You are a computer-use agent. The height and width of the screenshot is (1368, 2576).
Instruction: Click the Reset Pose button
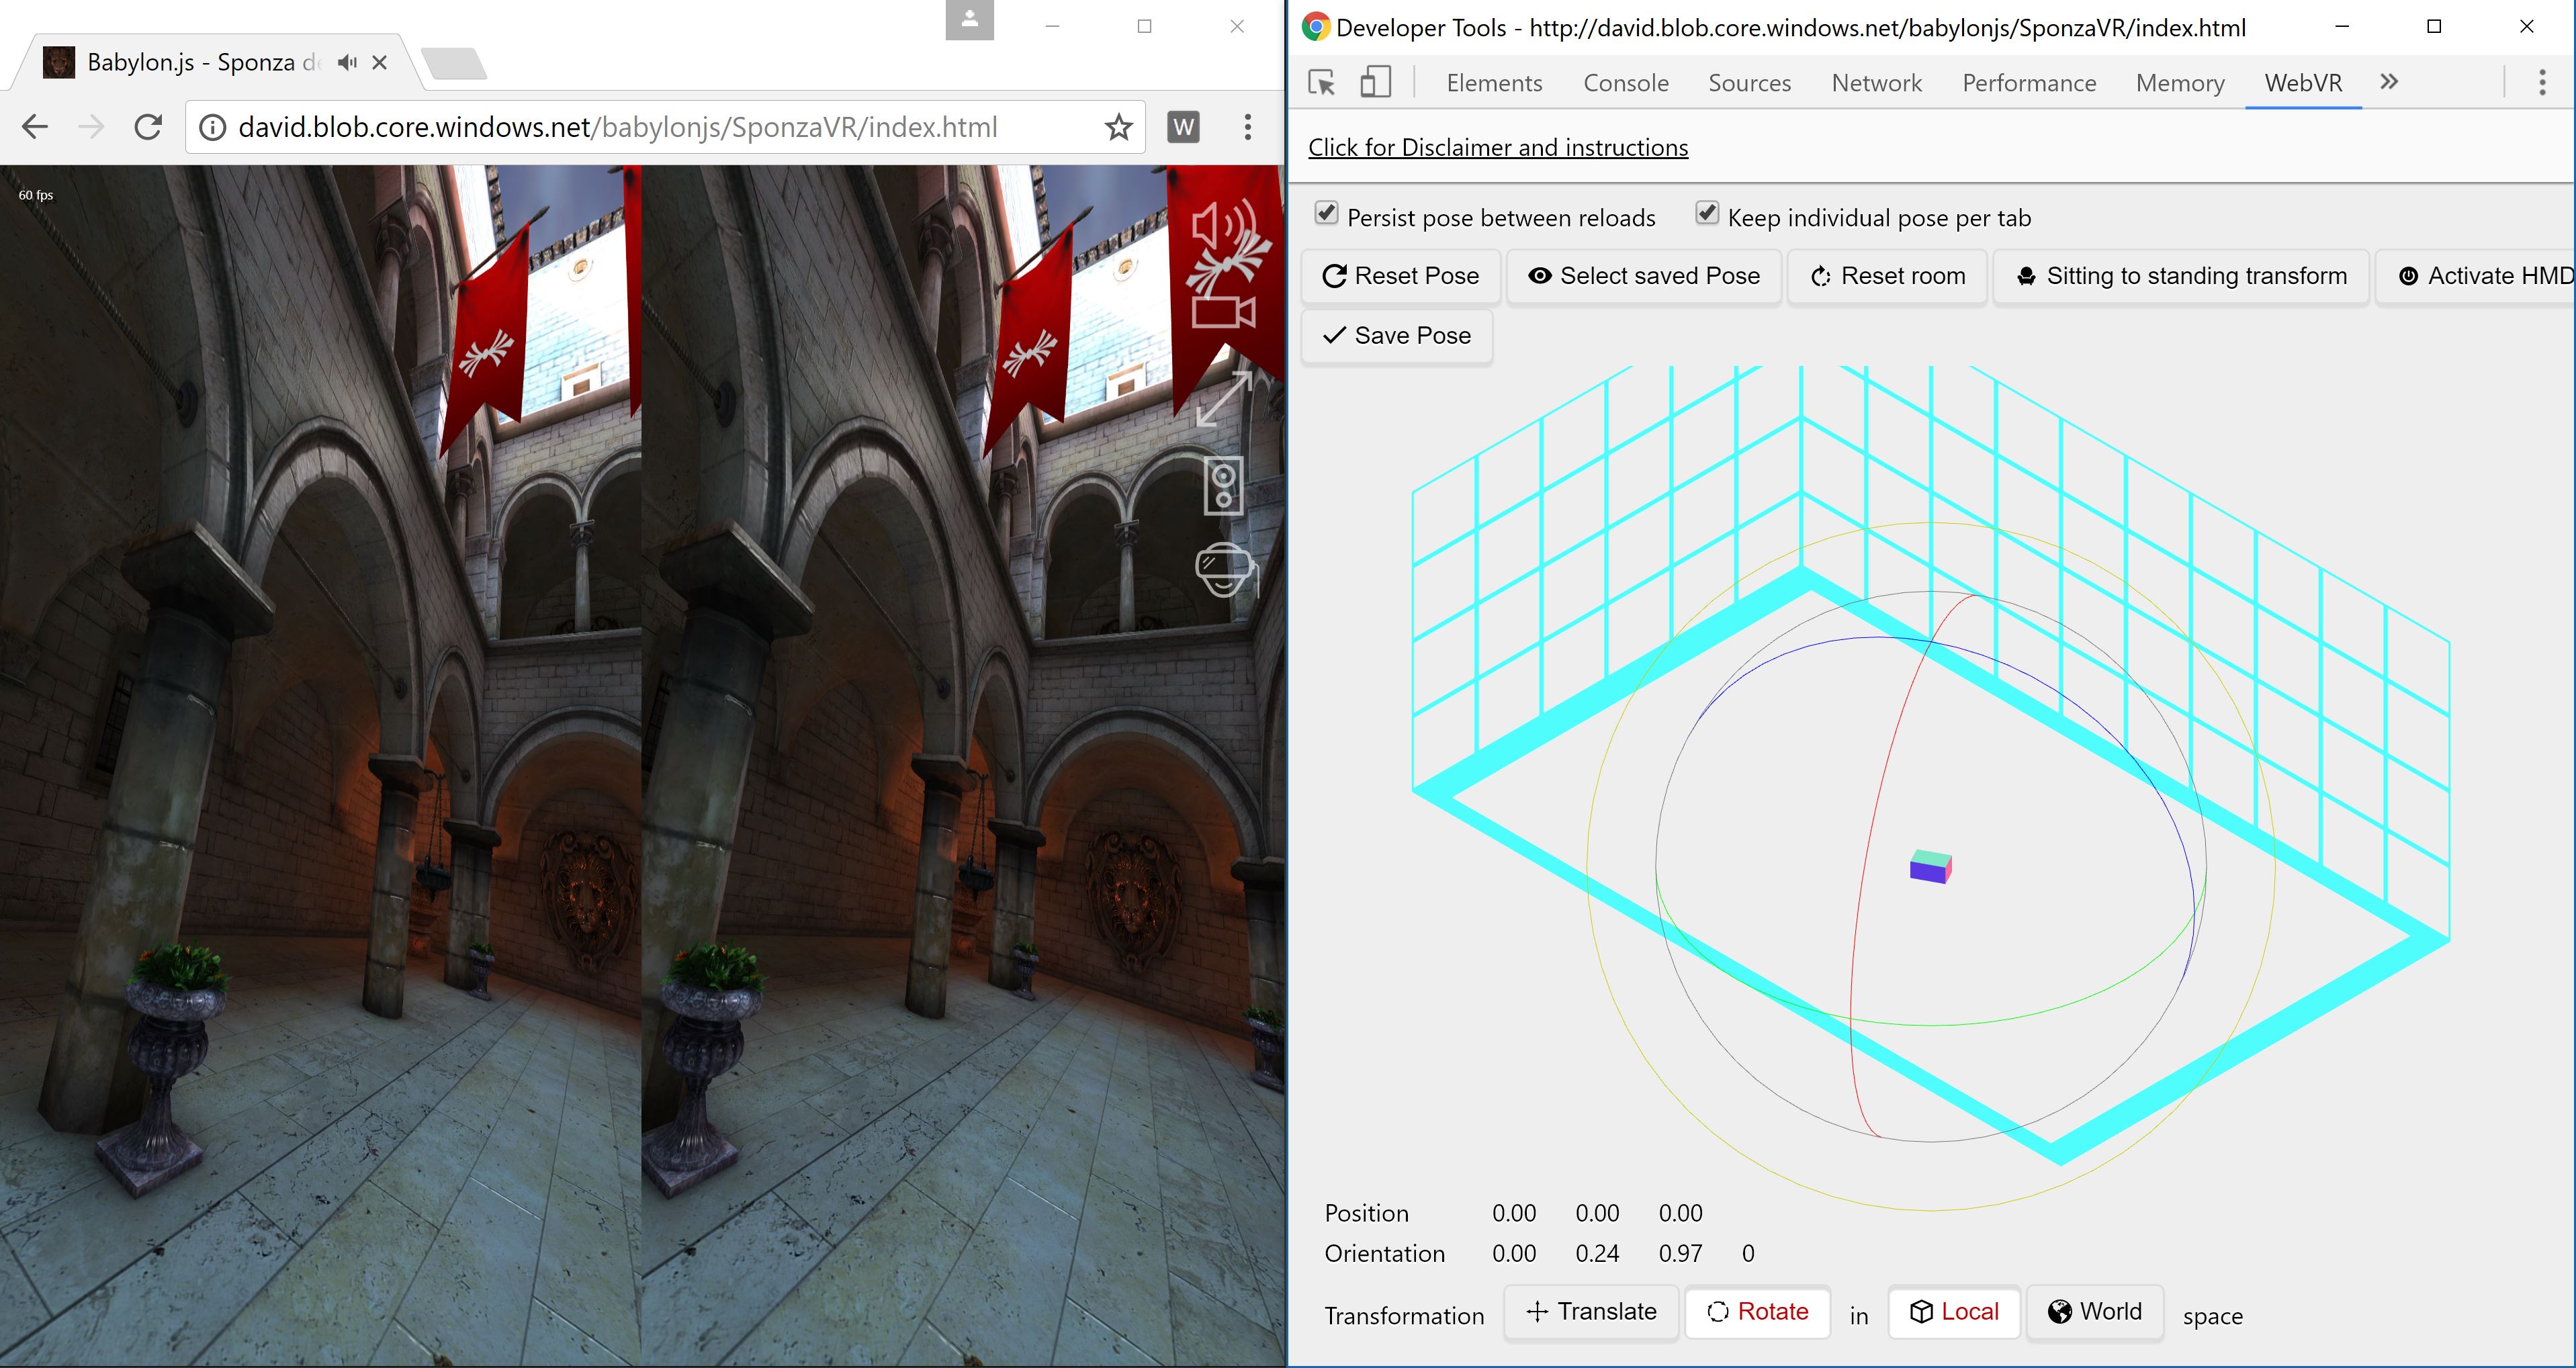(1400, 276)
